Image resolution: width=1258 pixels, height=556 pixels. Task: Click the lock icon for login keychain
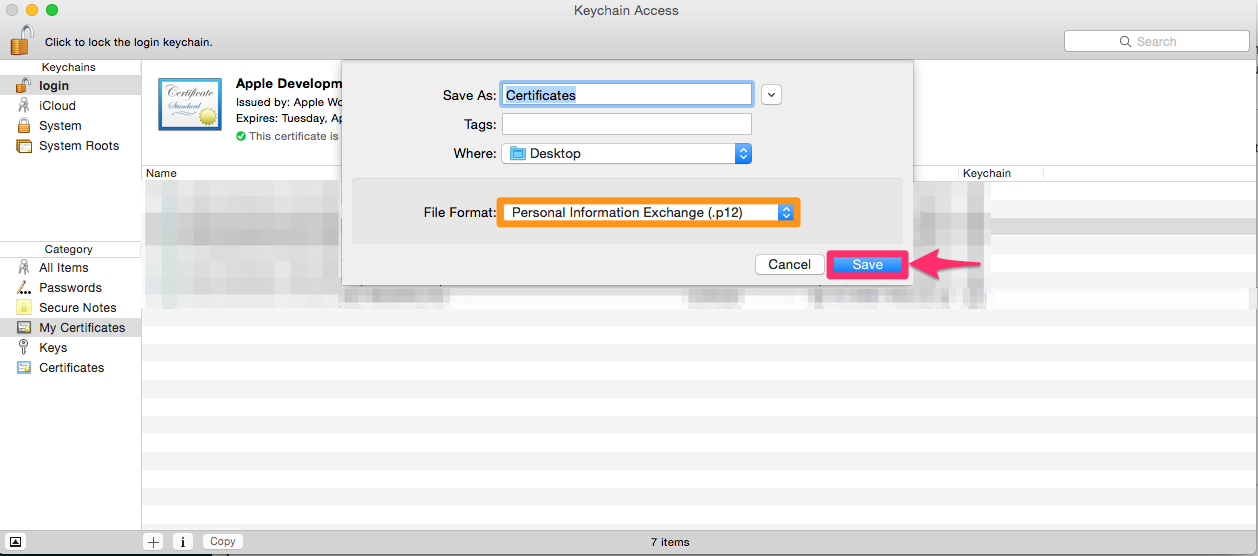(x=21, y=41)
